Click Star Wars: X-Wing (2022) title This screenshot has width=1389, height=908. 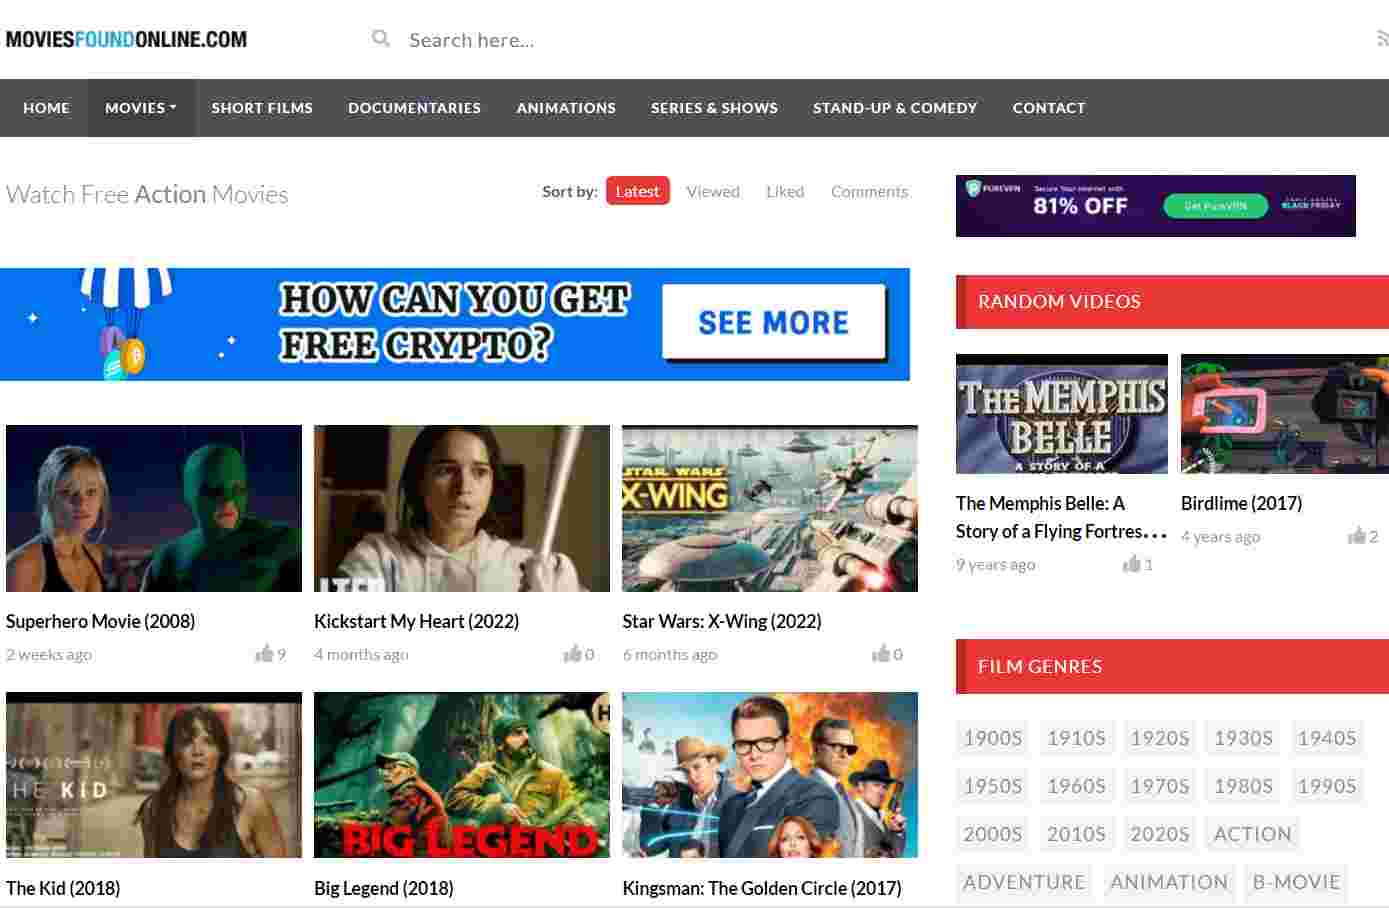[x=722, y=621]
